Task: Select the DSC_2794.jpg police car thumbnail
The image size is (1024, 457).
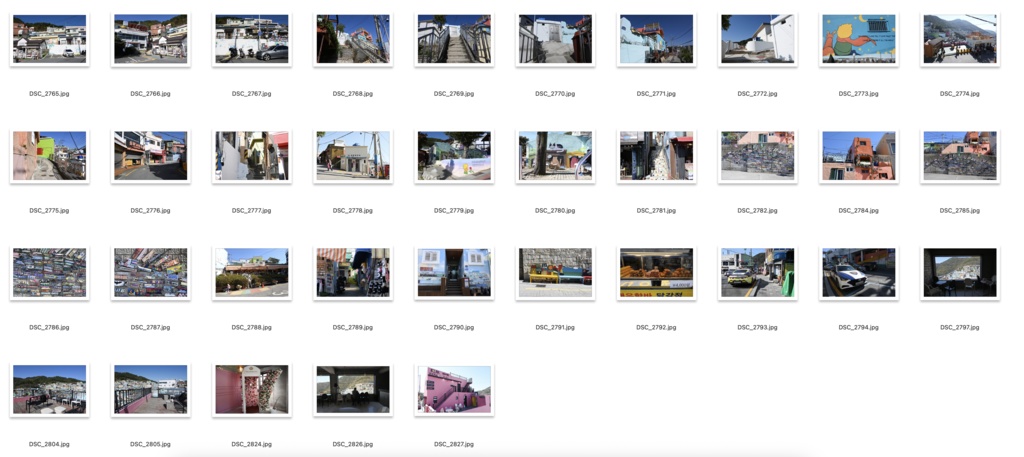Action: pyautogui.click(x=859, y=273)
